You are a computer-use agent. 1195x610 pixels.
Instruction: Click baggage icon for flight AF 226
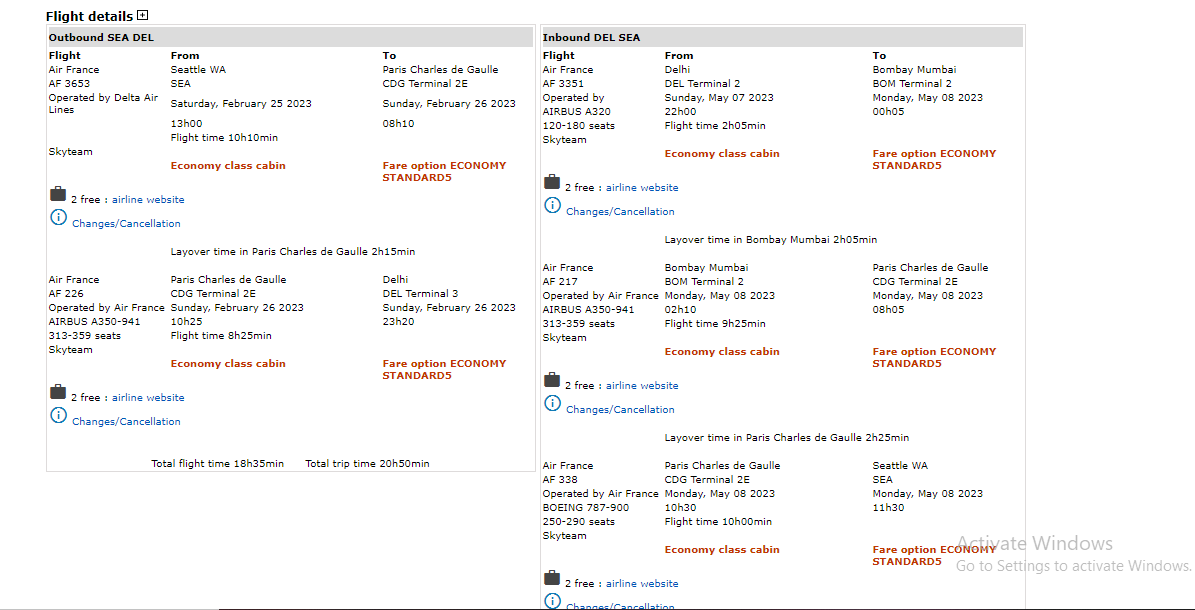[58, 392]
